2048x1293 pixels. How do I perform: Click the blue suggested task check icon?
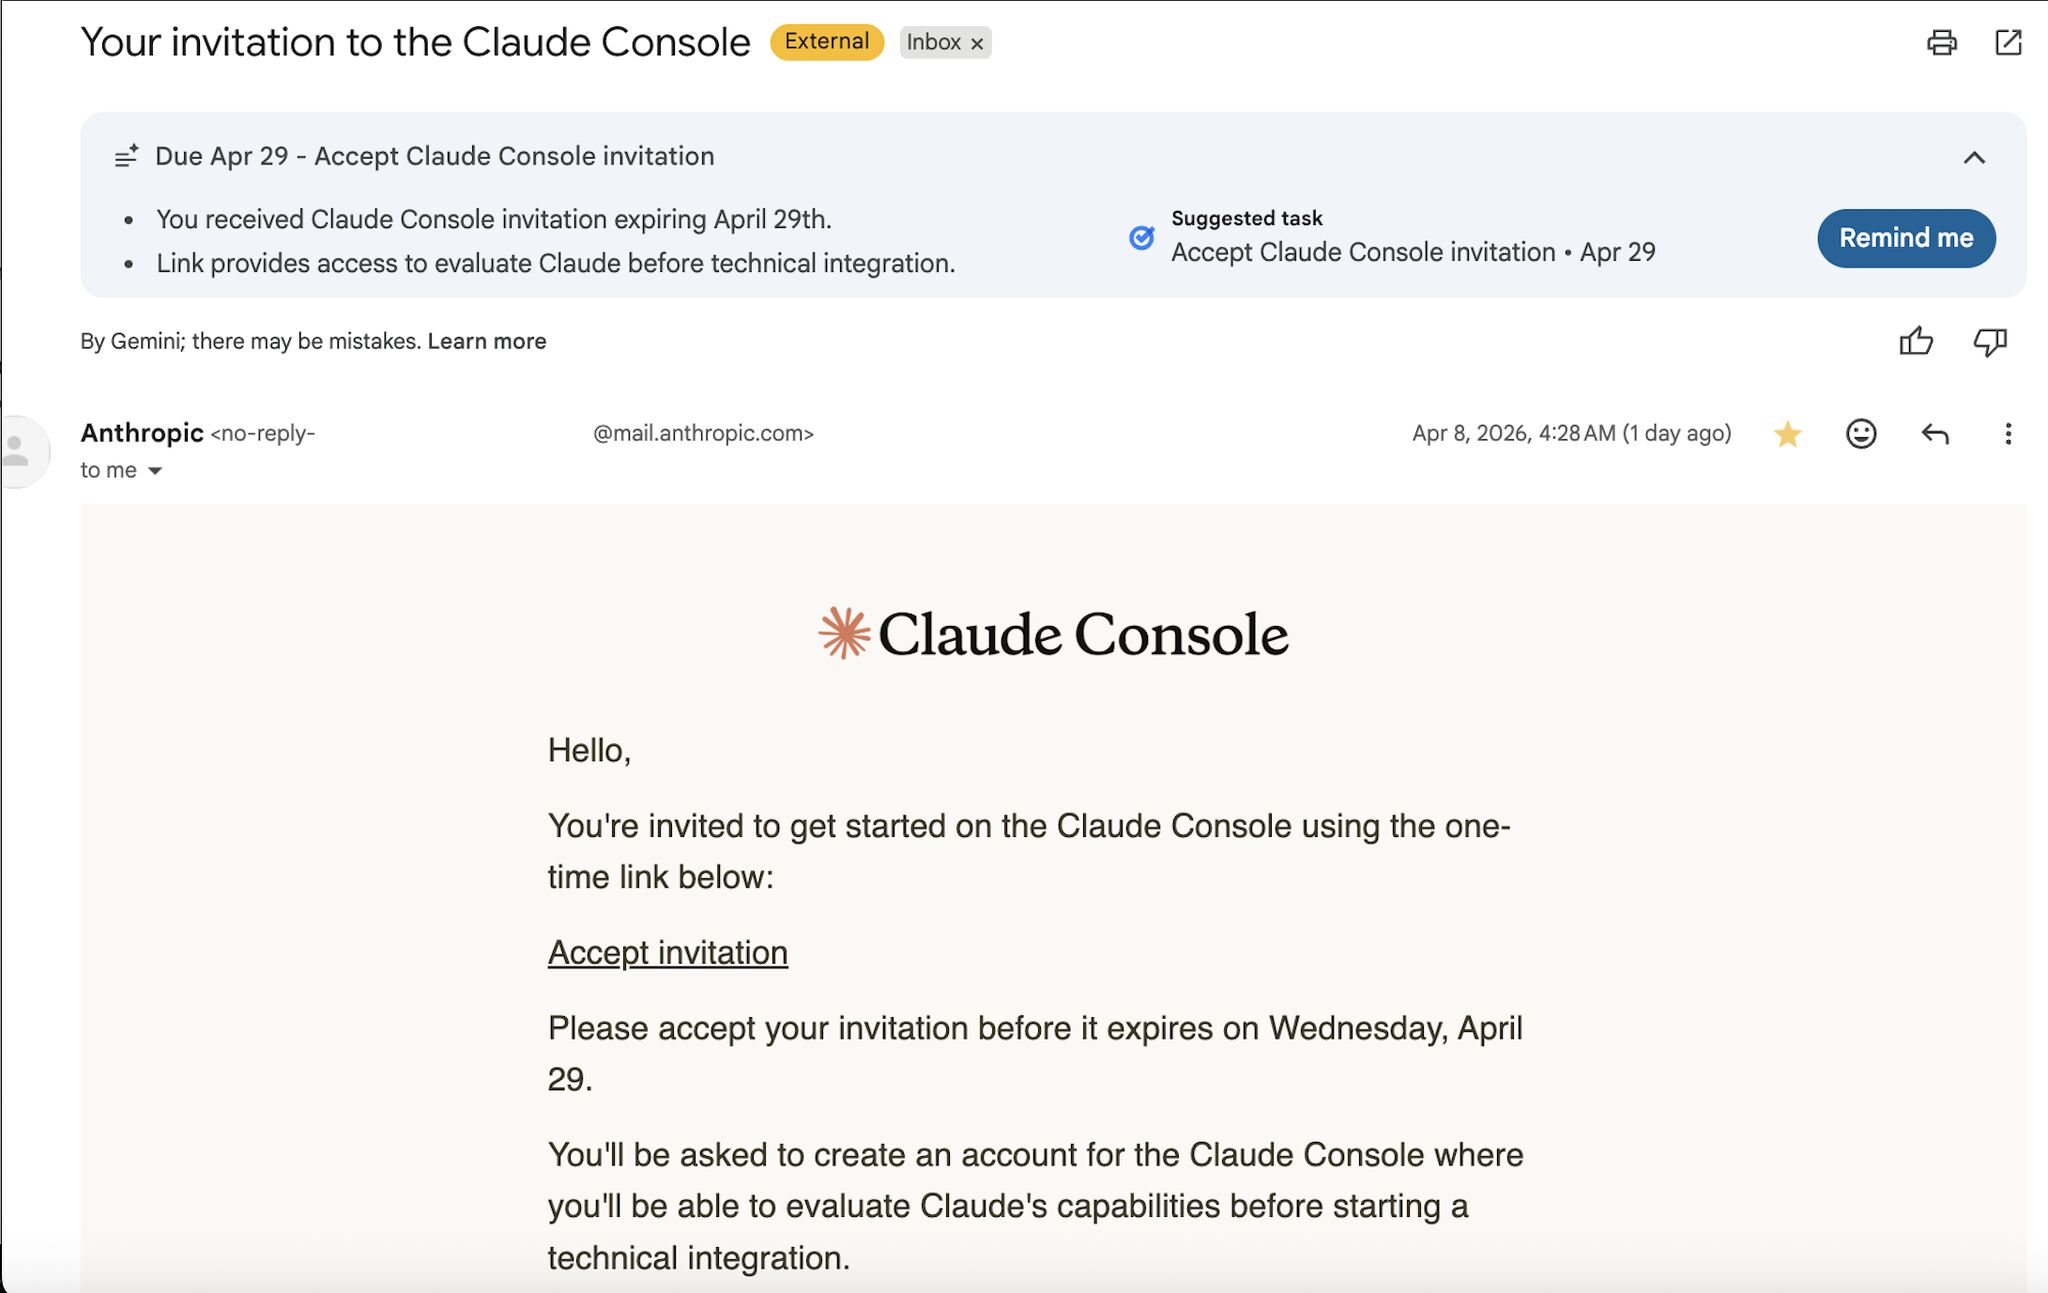(x=1140, y=238)
